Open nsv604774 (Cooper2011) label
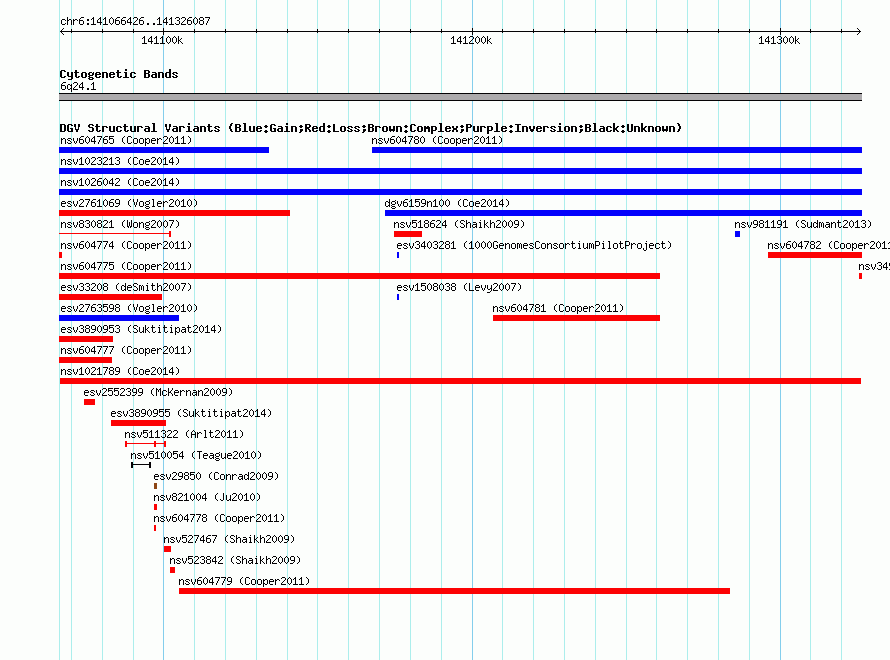 [126, 245]
